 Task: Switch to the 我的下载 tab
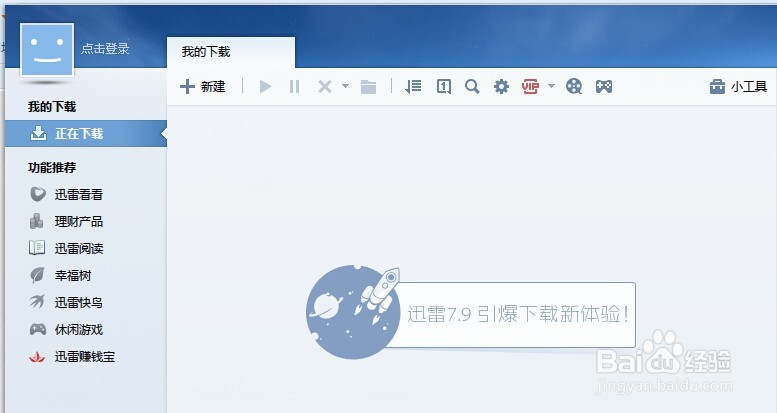pyautogui.click(x=231, y=52)
